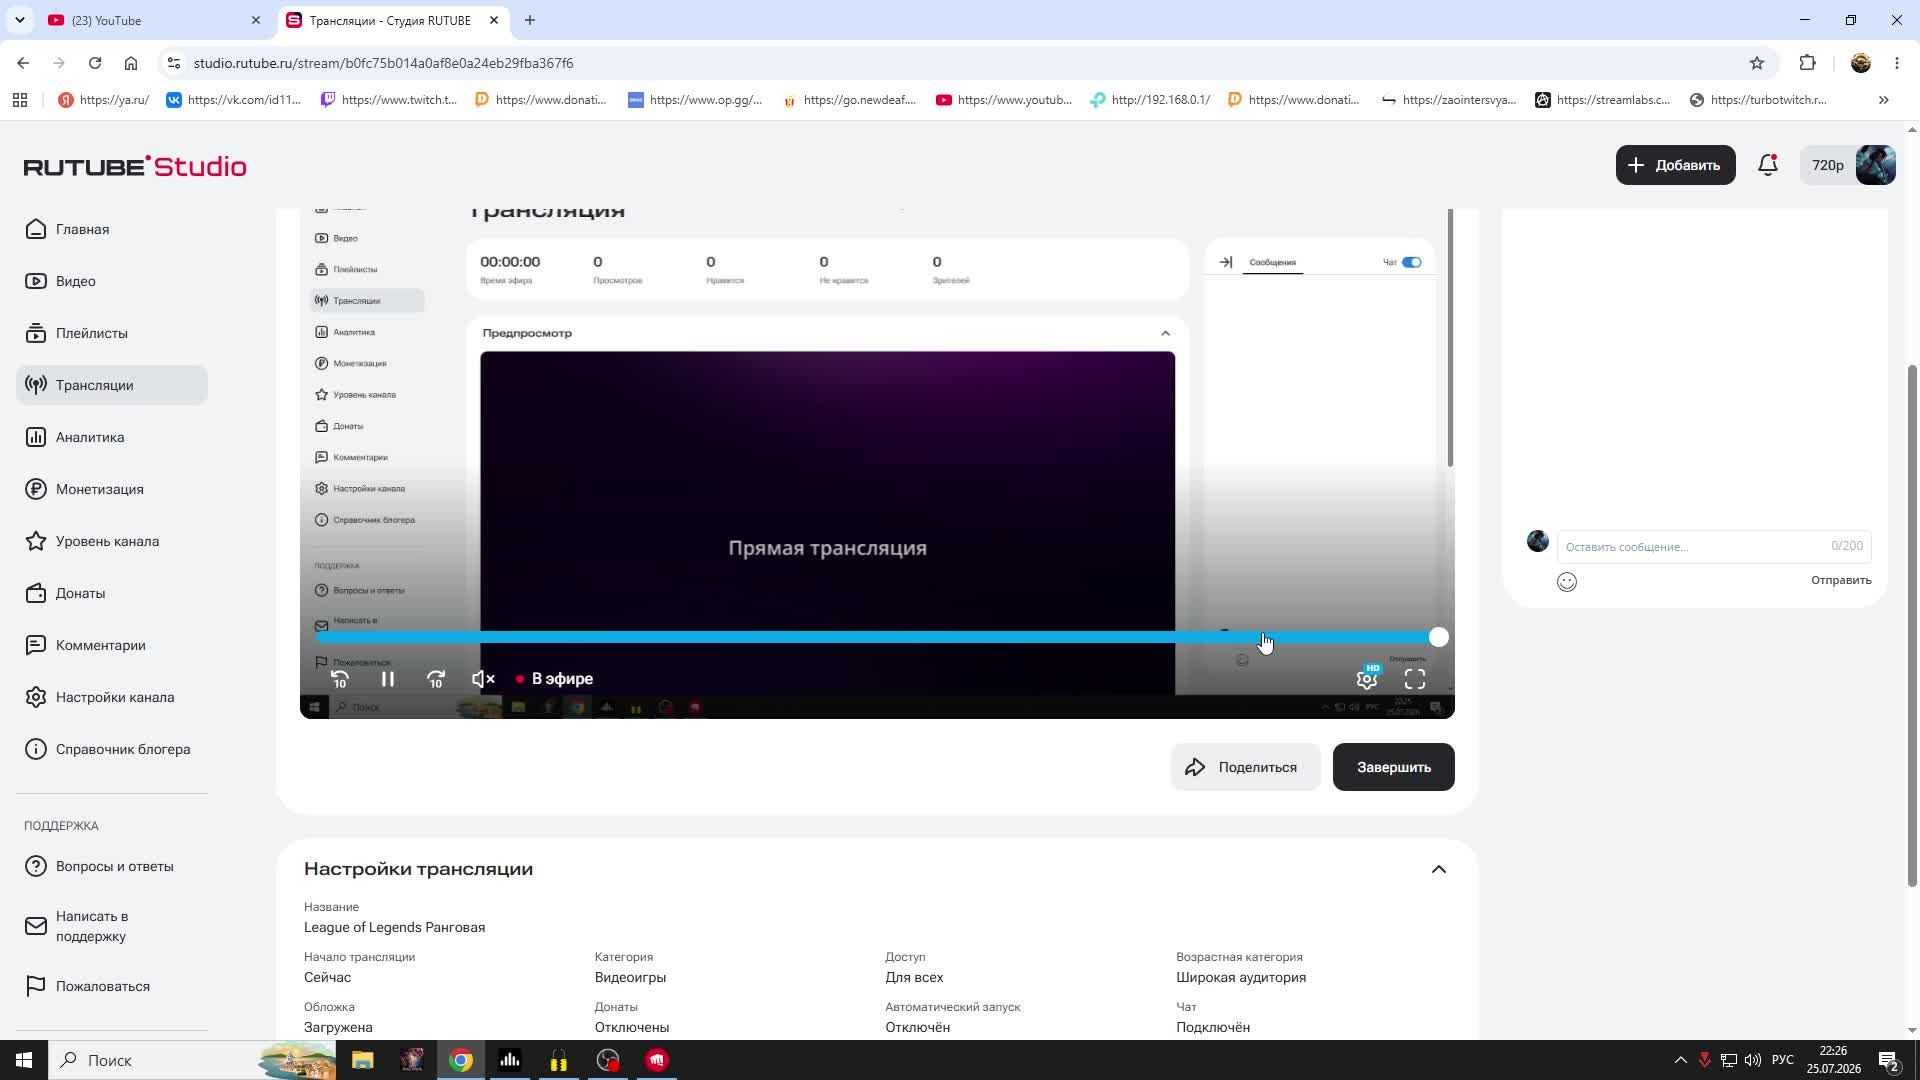The width and height of the screenshot is (1920, 1080).
Task: Show hidden tray icons arrow
Action: pos(1680,1060)
